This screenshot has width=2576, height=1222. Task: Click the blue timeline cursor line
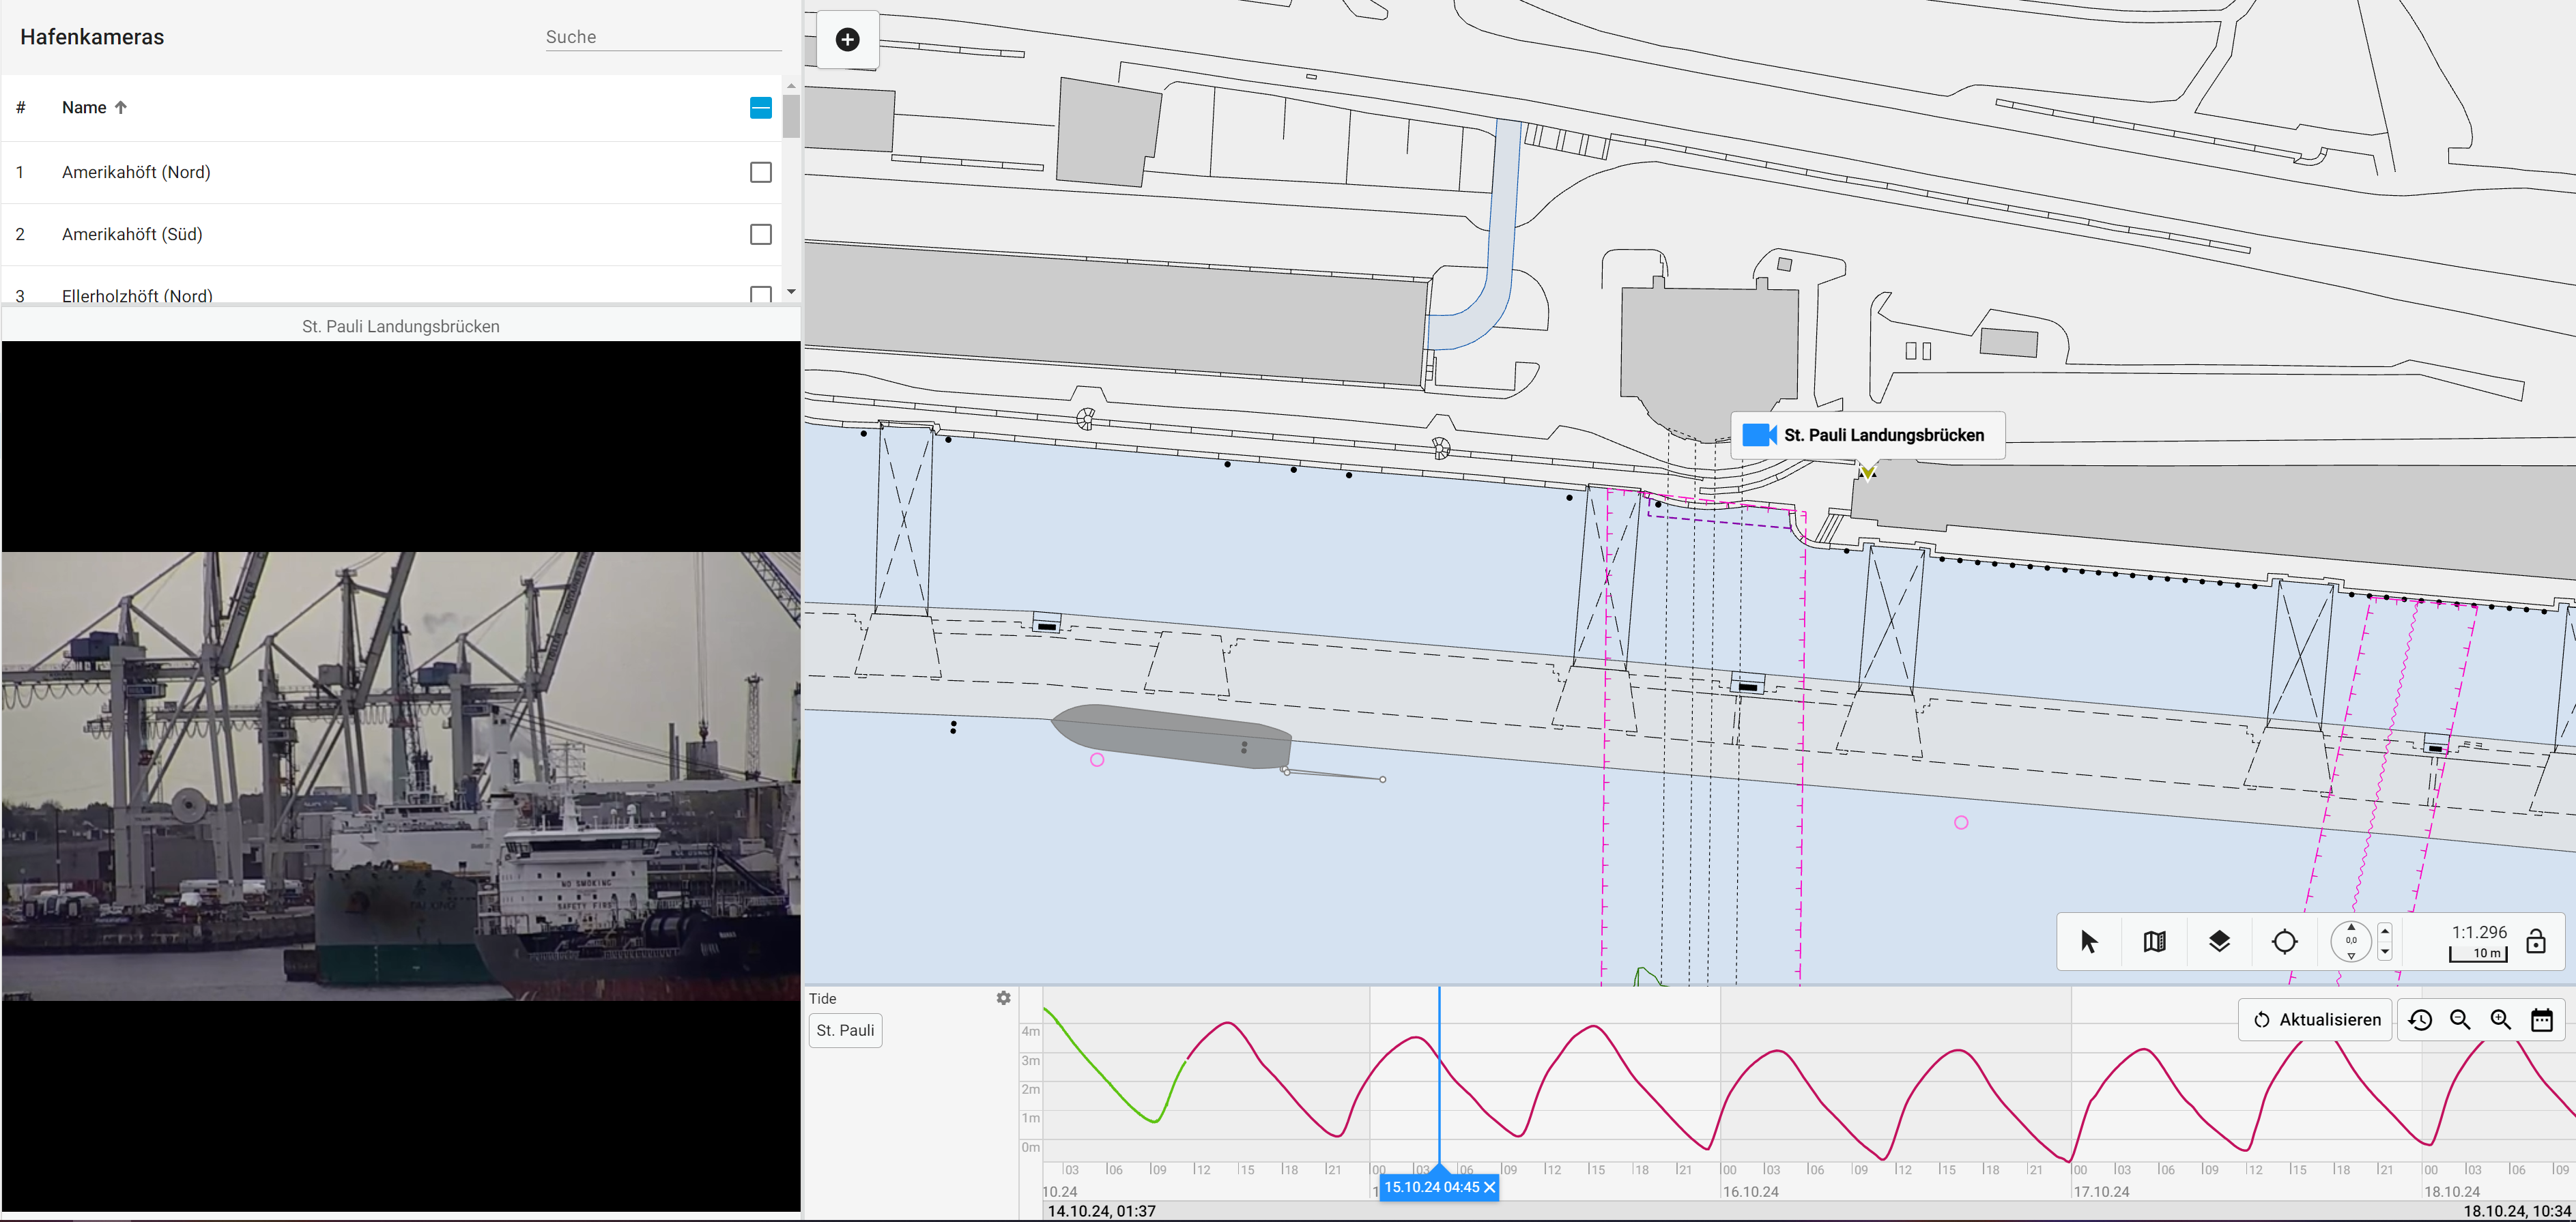[x=1439, y=1075]
